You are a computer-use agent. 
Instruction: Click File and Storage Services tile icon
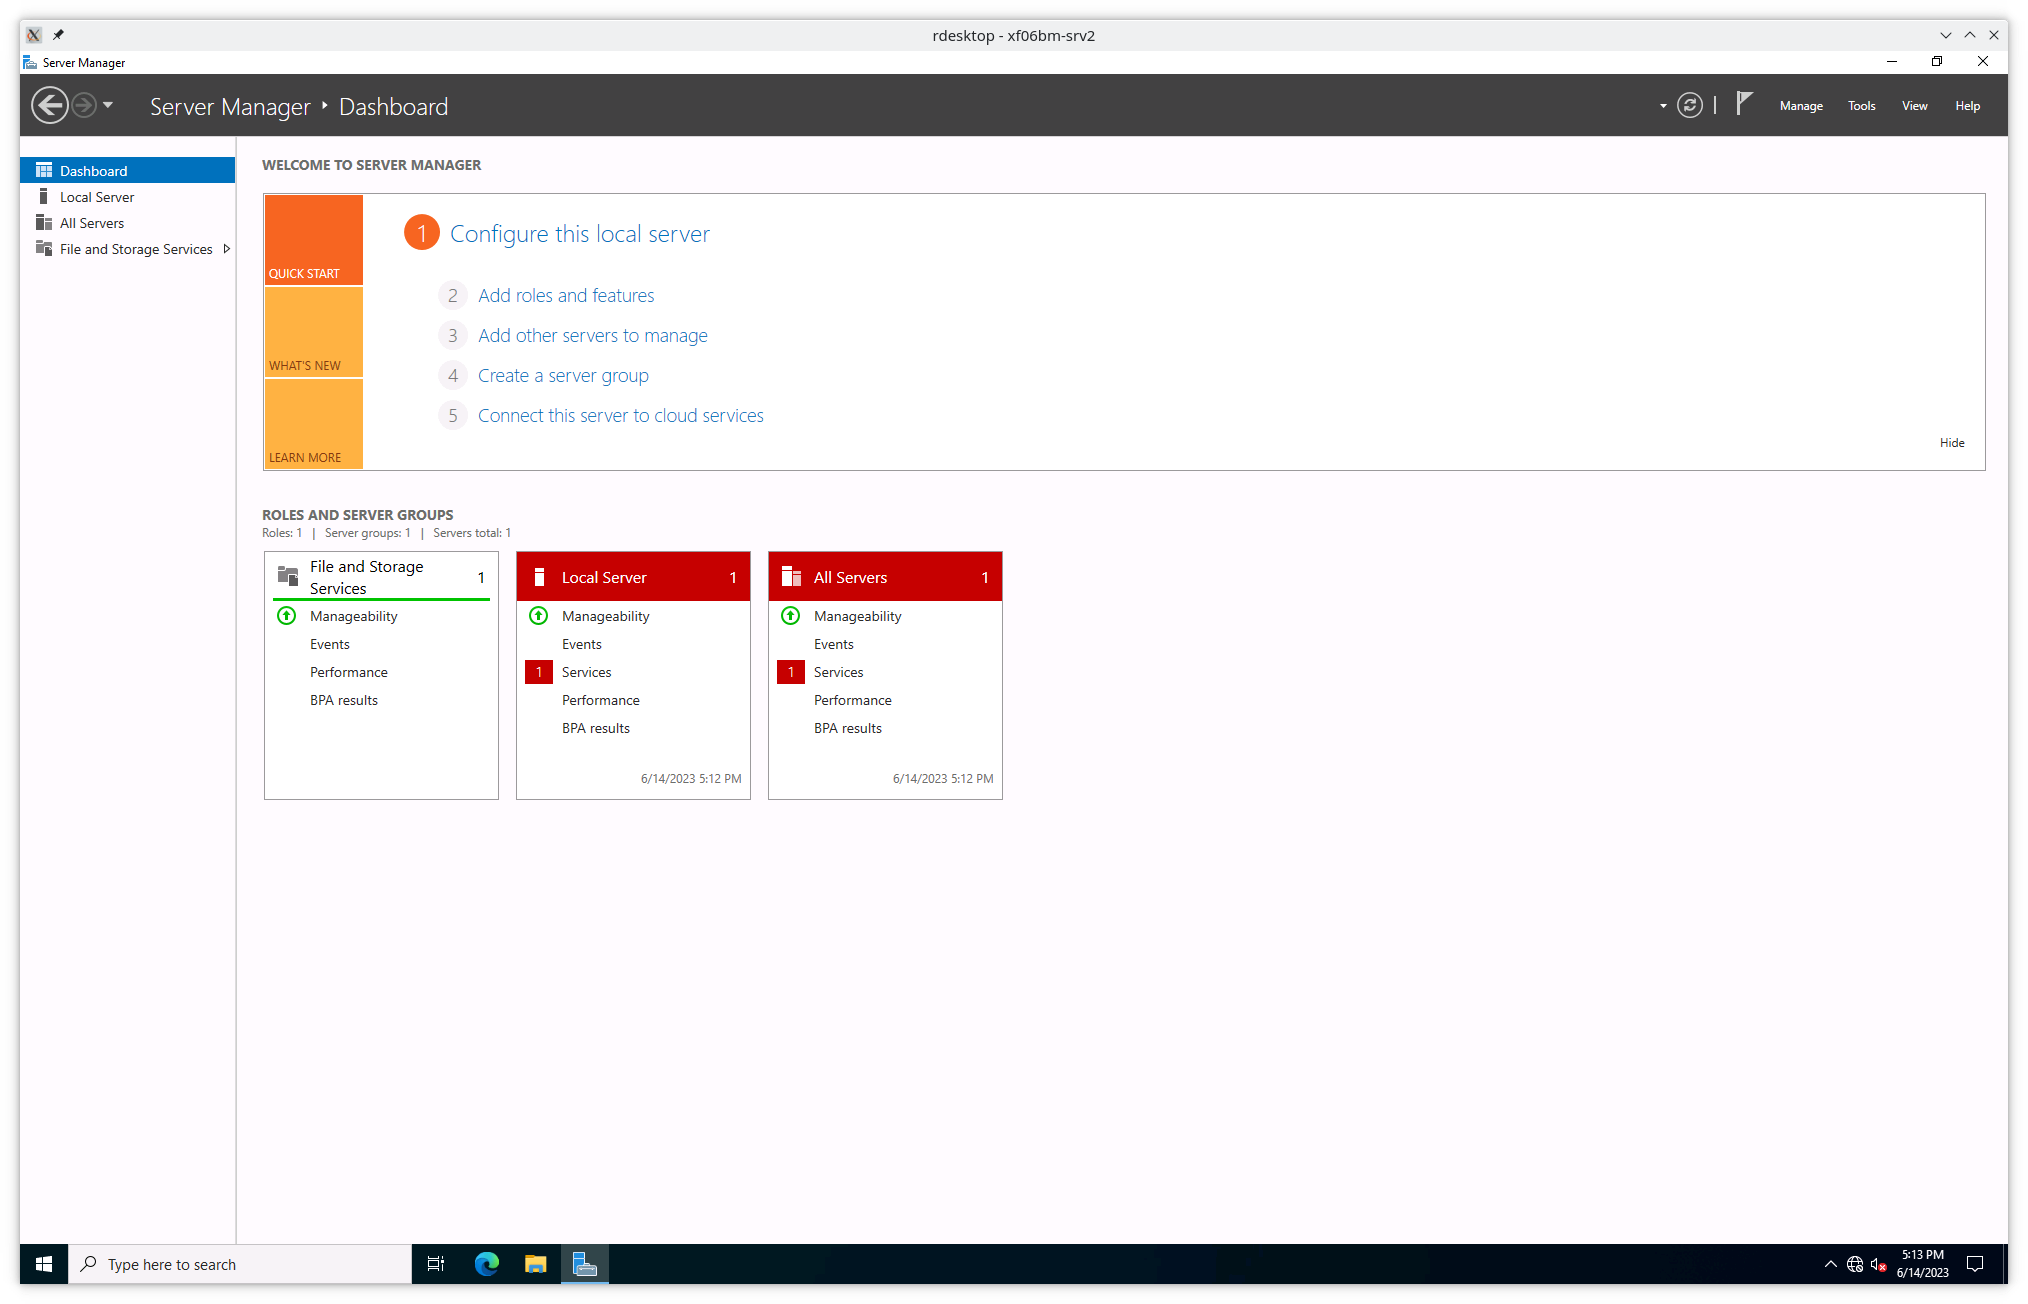pyautogui.click(x=288, y=576)
